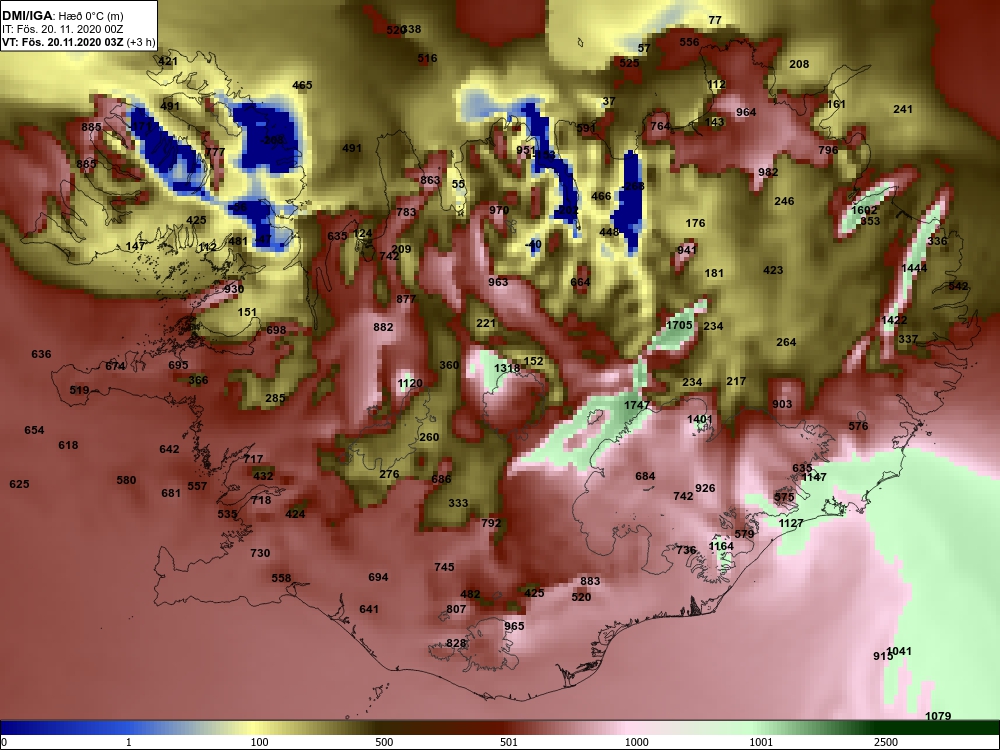Click the map value 516
The image size is (1000, 750).
click(x=427, y=58)
